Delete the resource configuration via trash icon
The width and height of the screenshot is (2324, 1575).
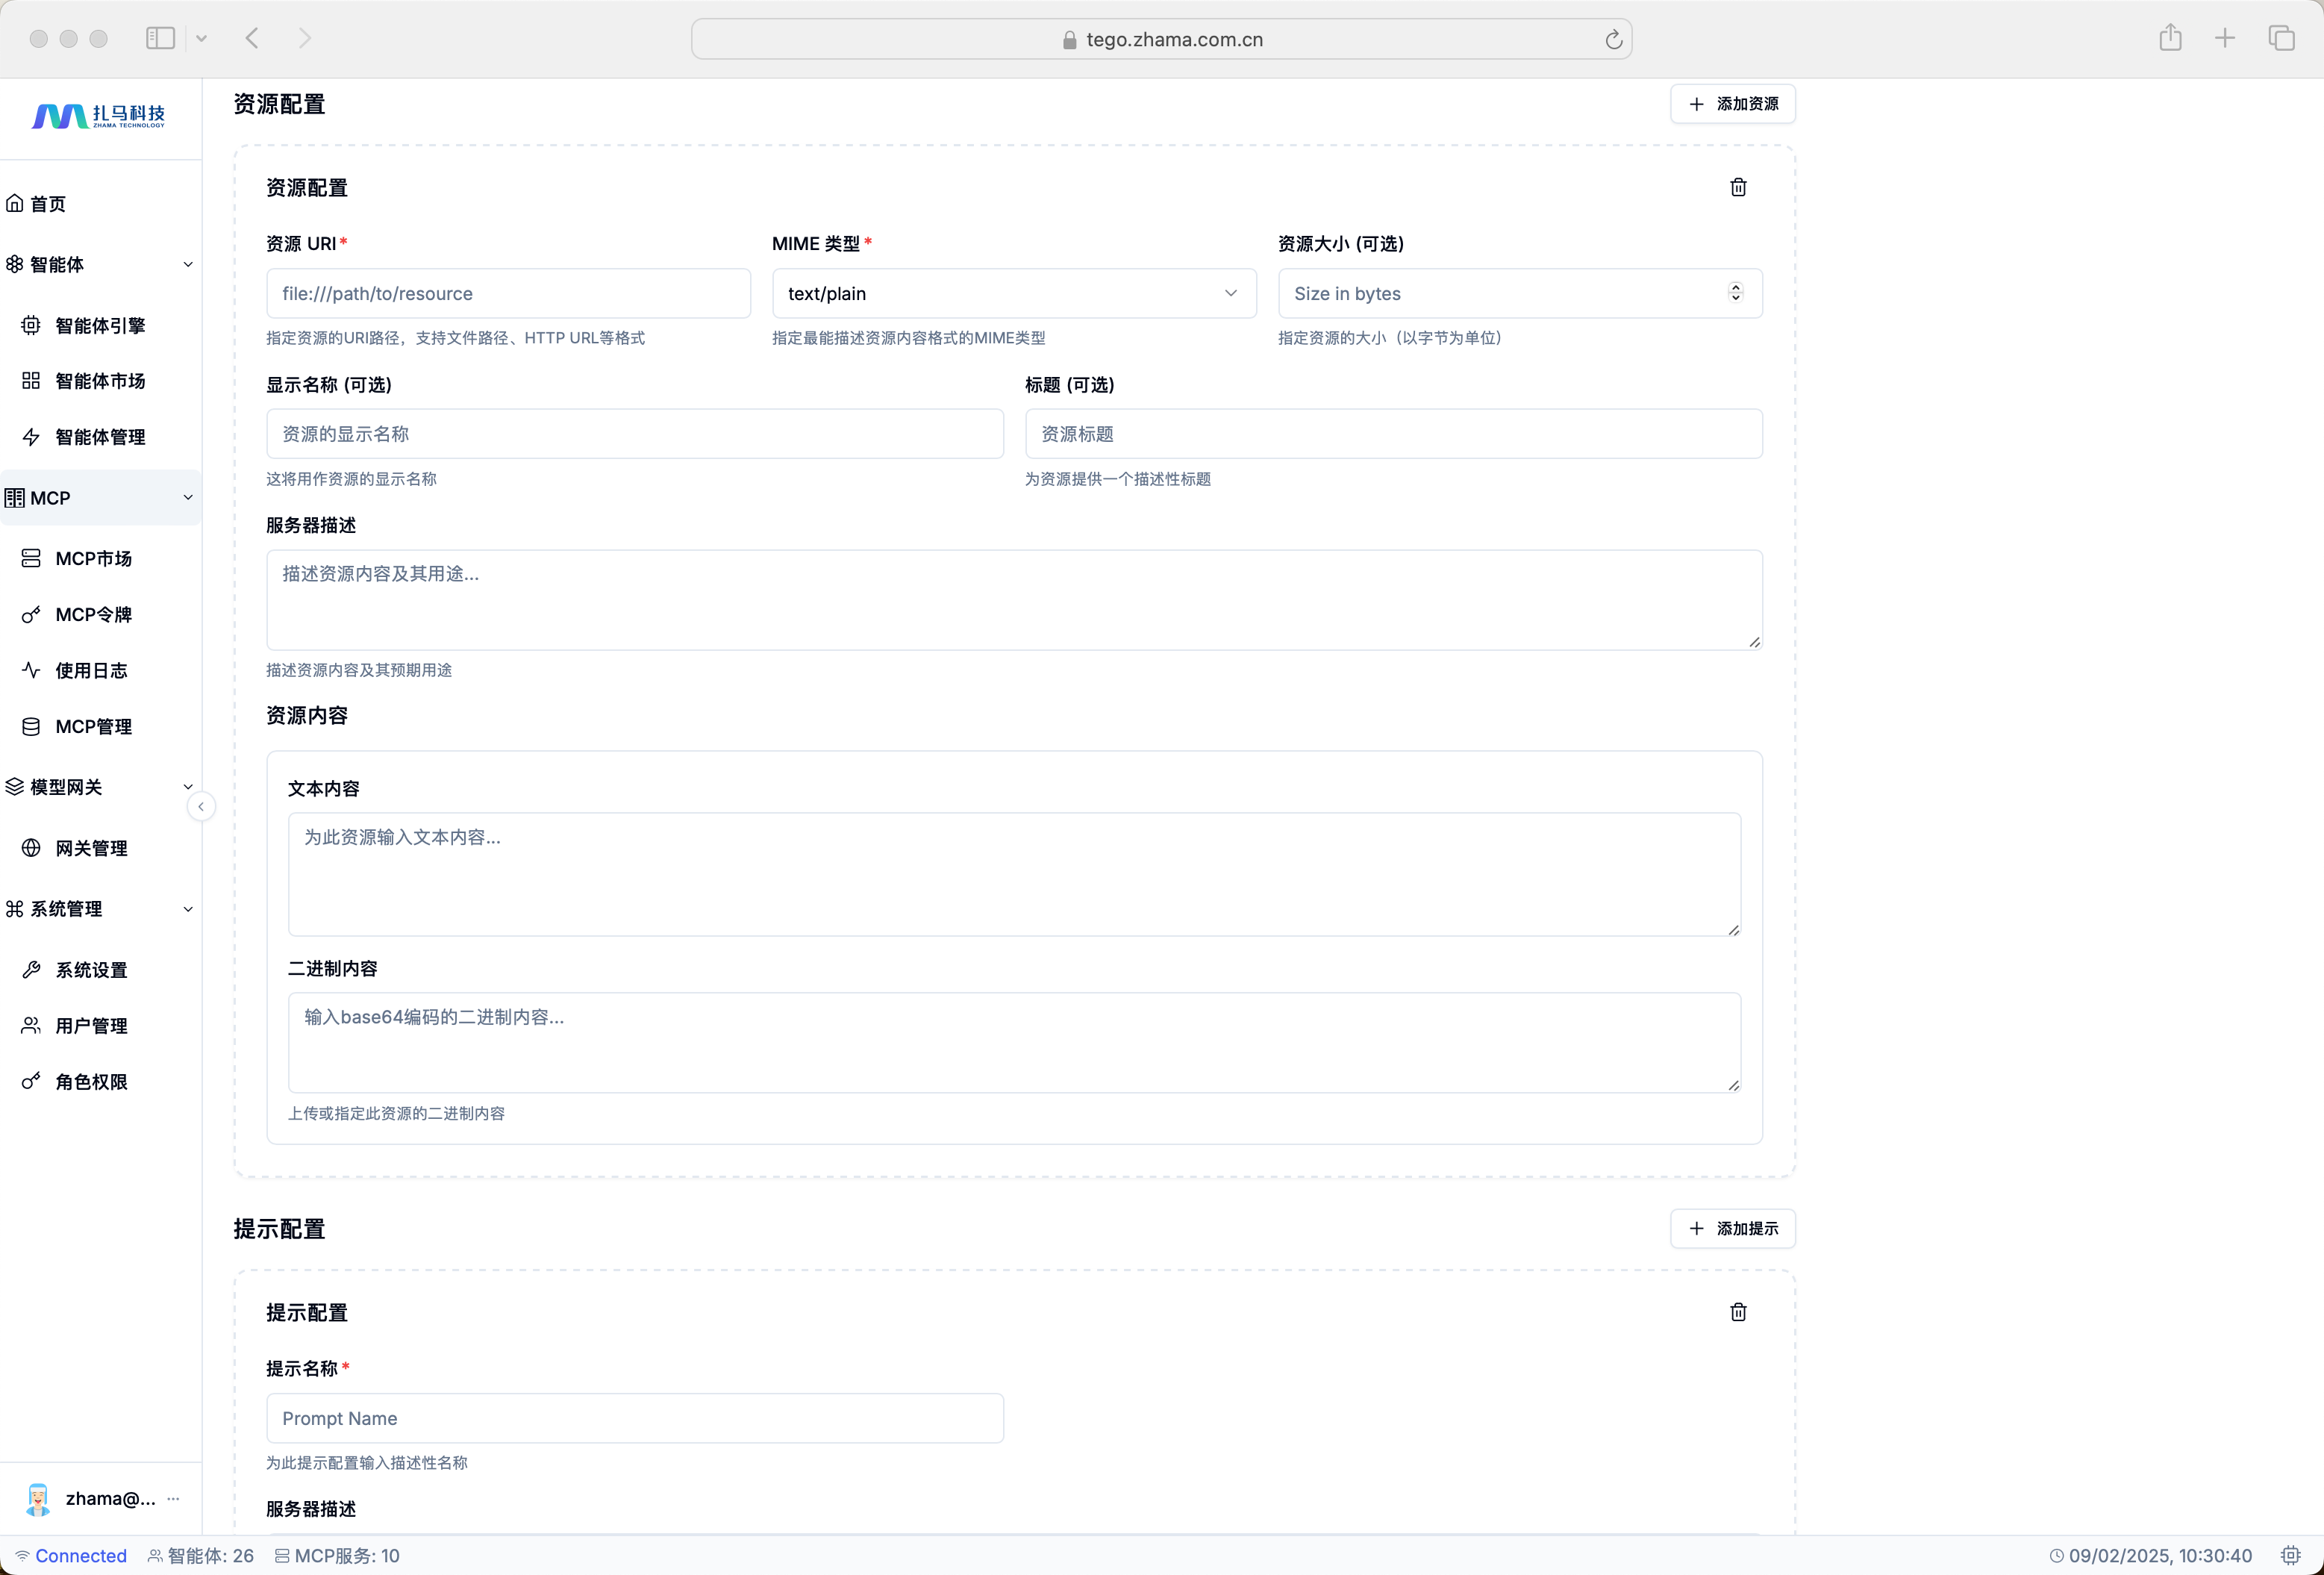(x=1738, y=187)
